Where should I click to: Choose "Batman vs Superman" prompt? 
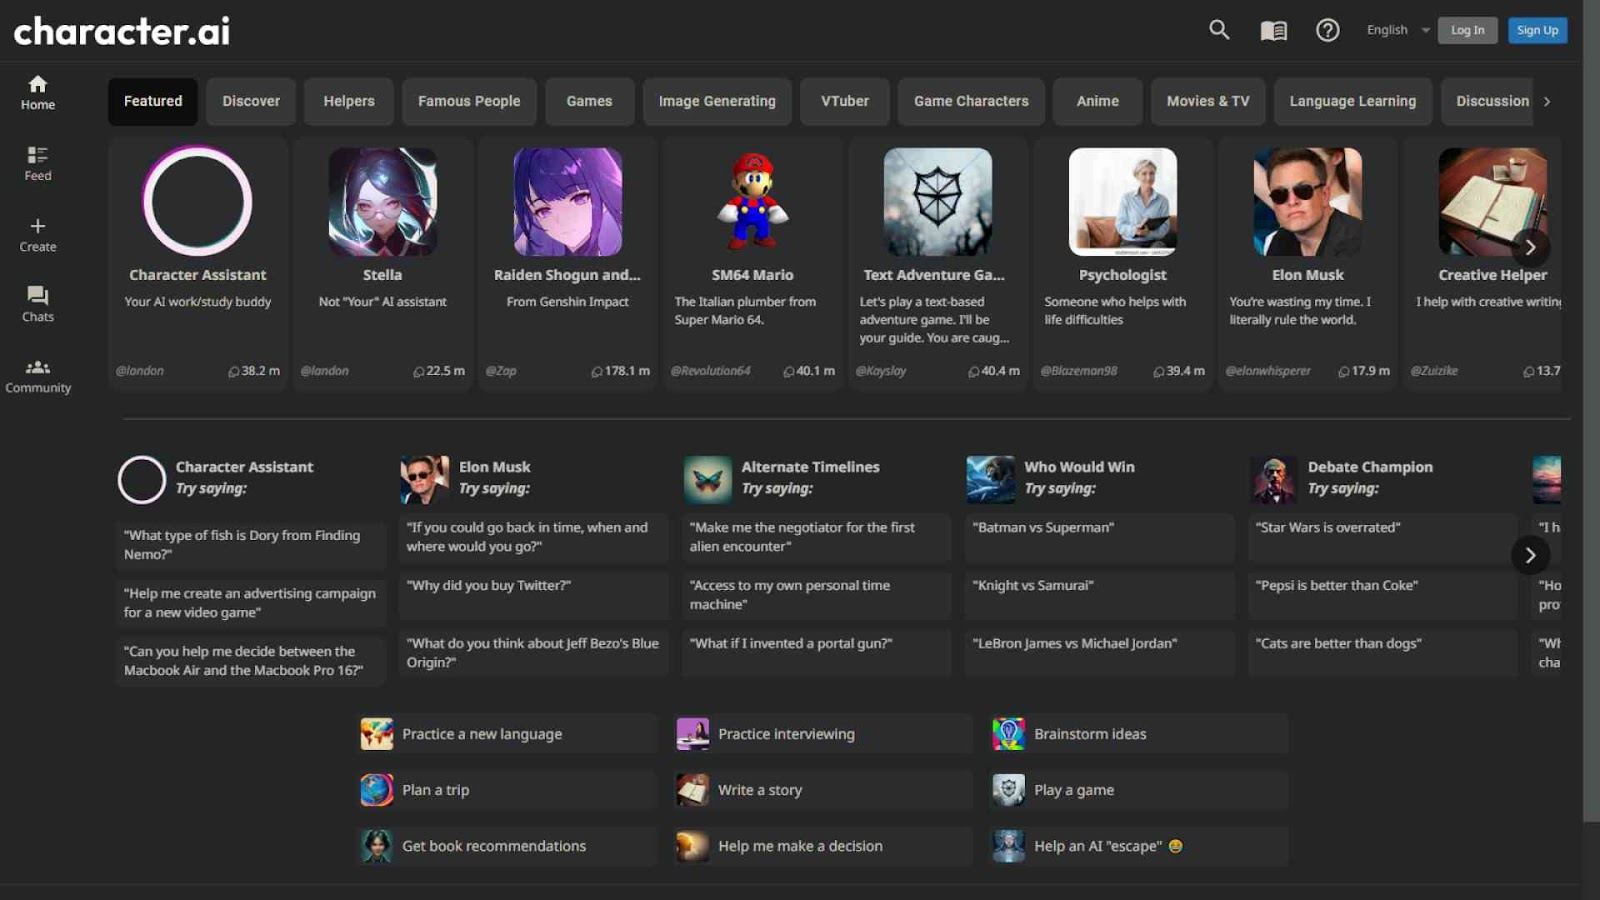coord(1100,537)
